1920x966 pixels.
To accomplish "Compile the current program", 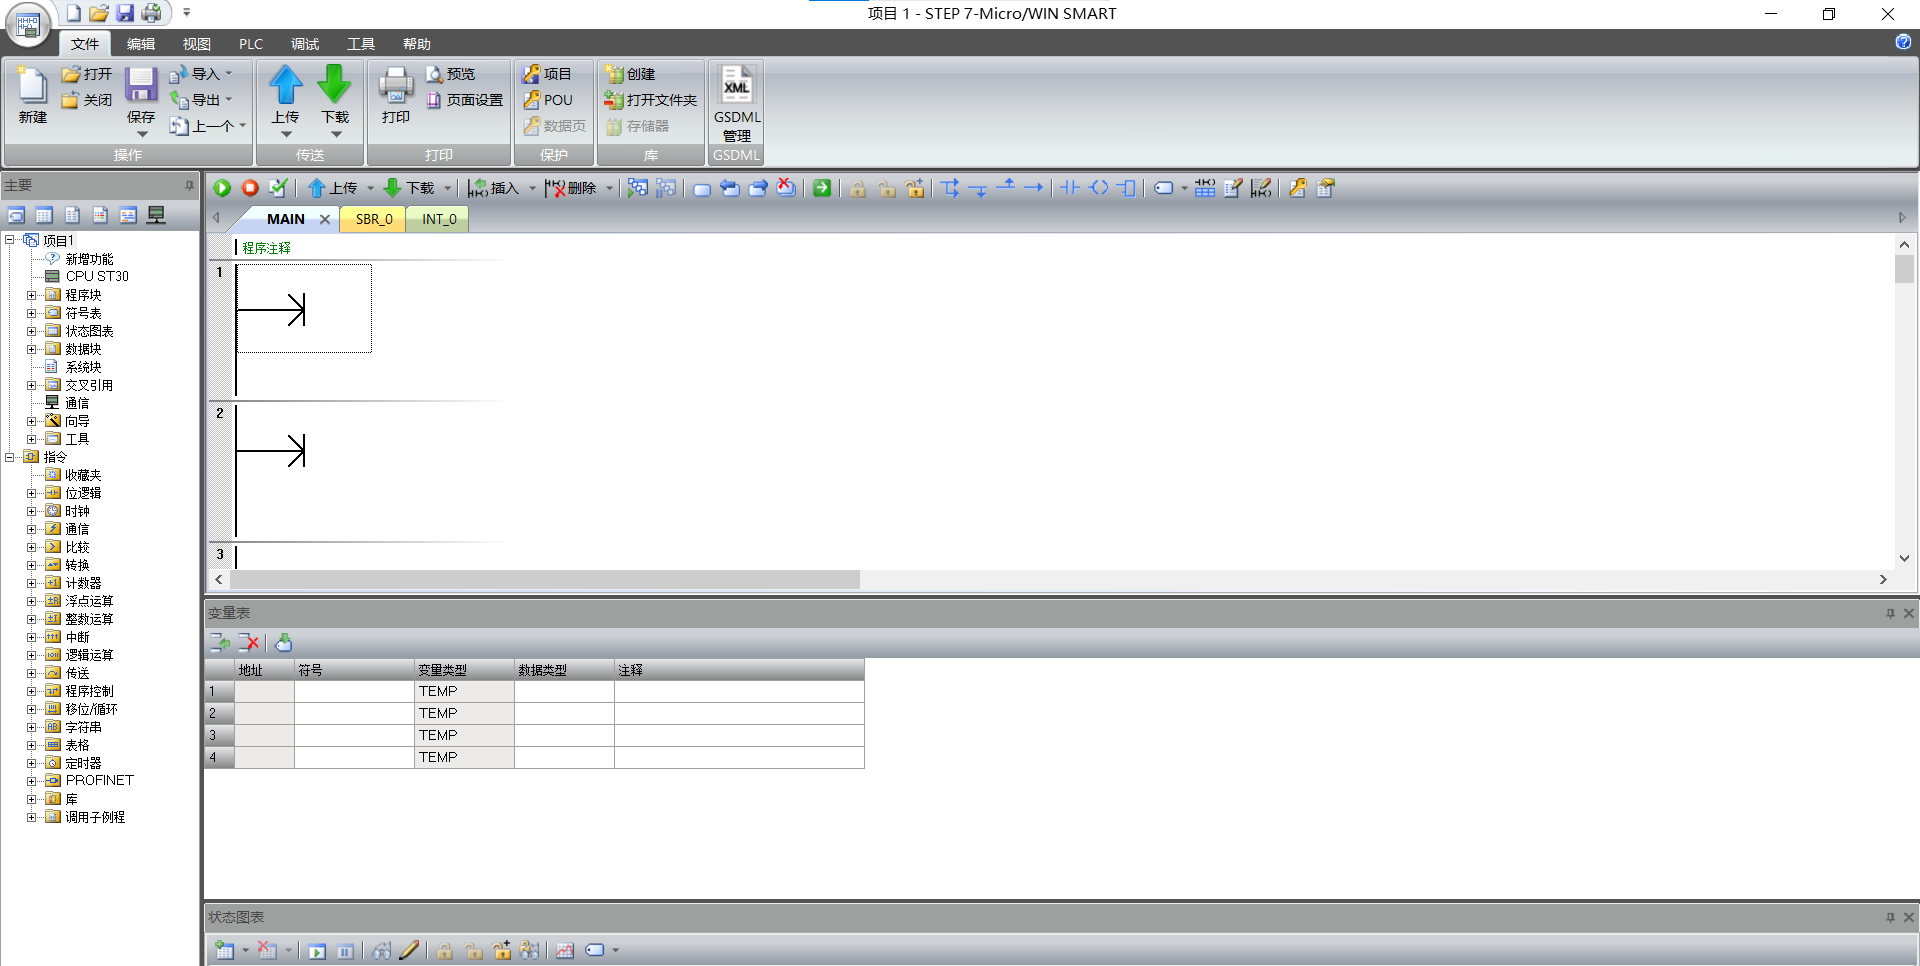I will pyautogui.click(x=279, y=188).
